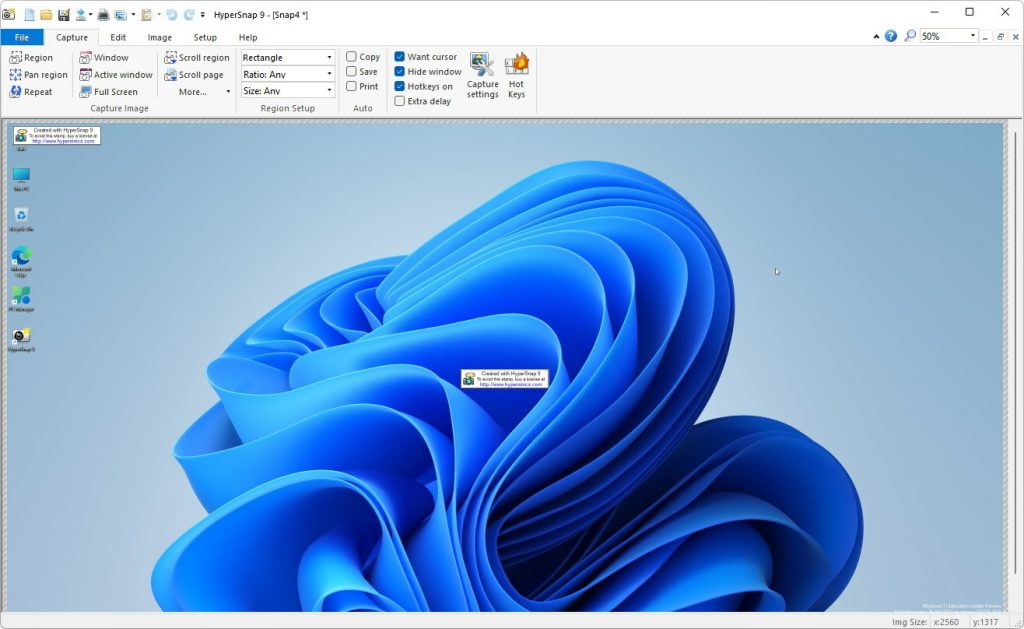This screenshot has width=1024, height=629.
Task: Click the y:1317 image height readout
Action: (x=985, y=622)
